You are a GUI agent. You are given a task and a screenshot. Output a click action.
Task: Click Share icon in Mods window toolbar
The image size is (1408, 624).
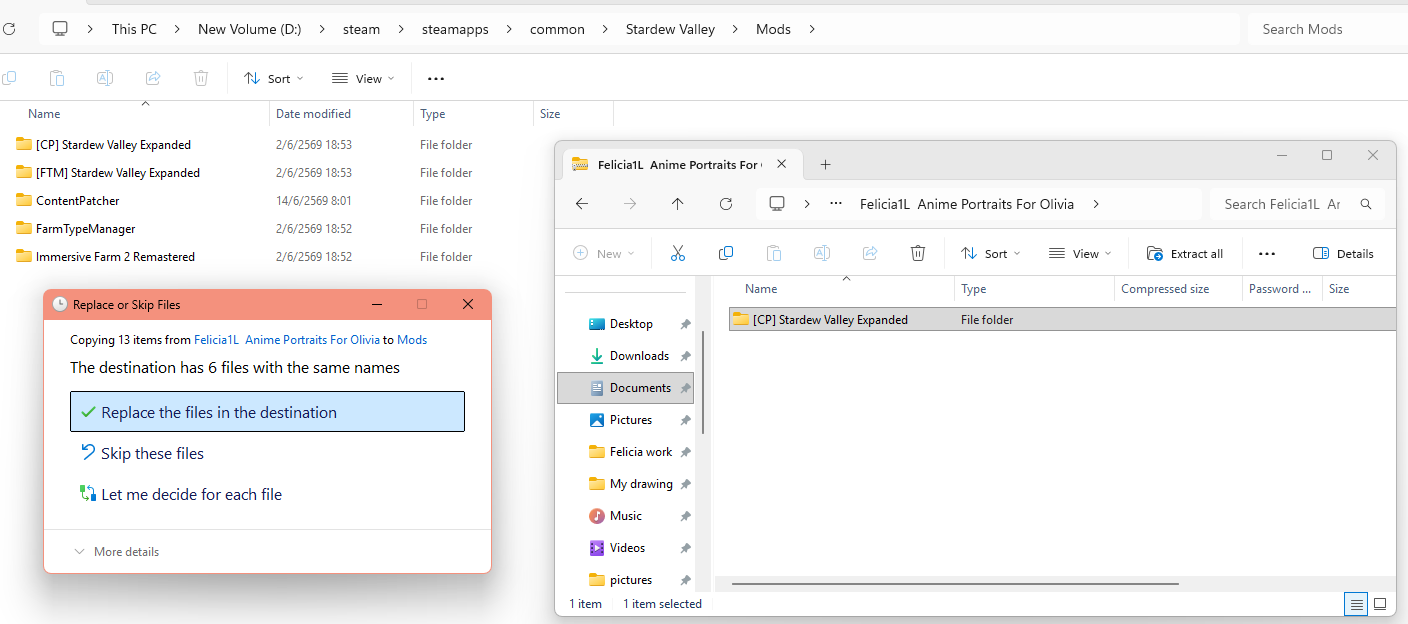click(x=153, y=78)
